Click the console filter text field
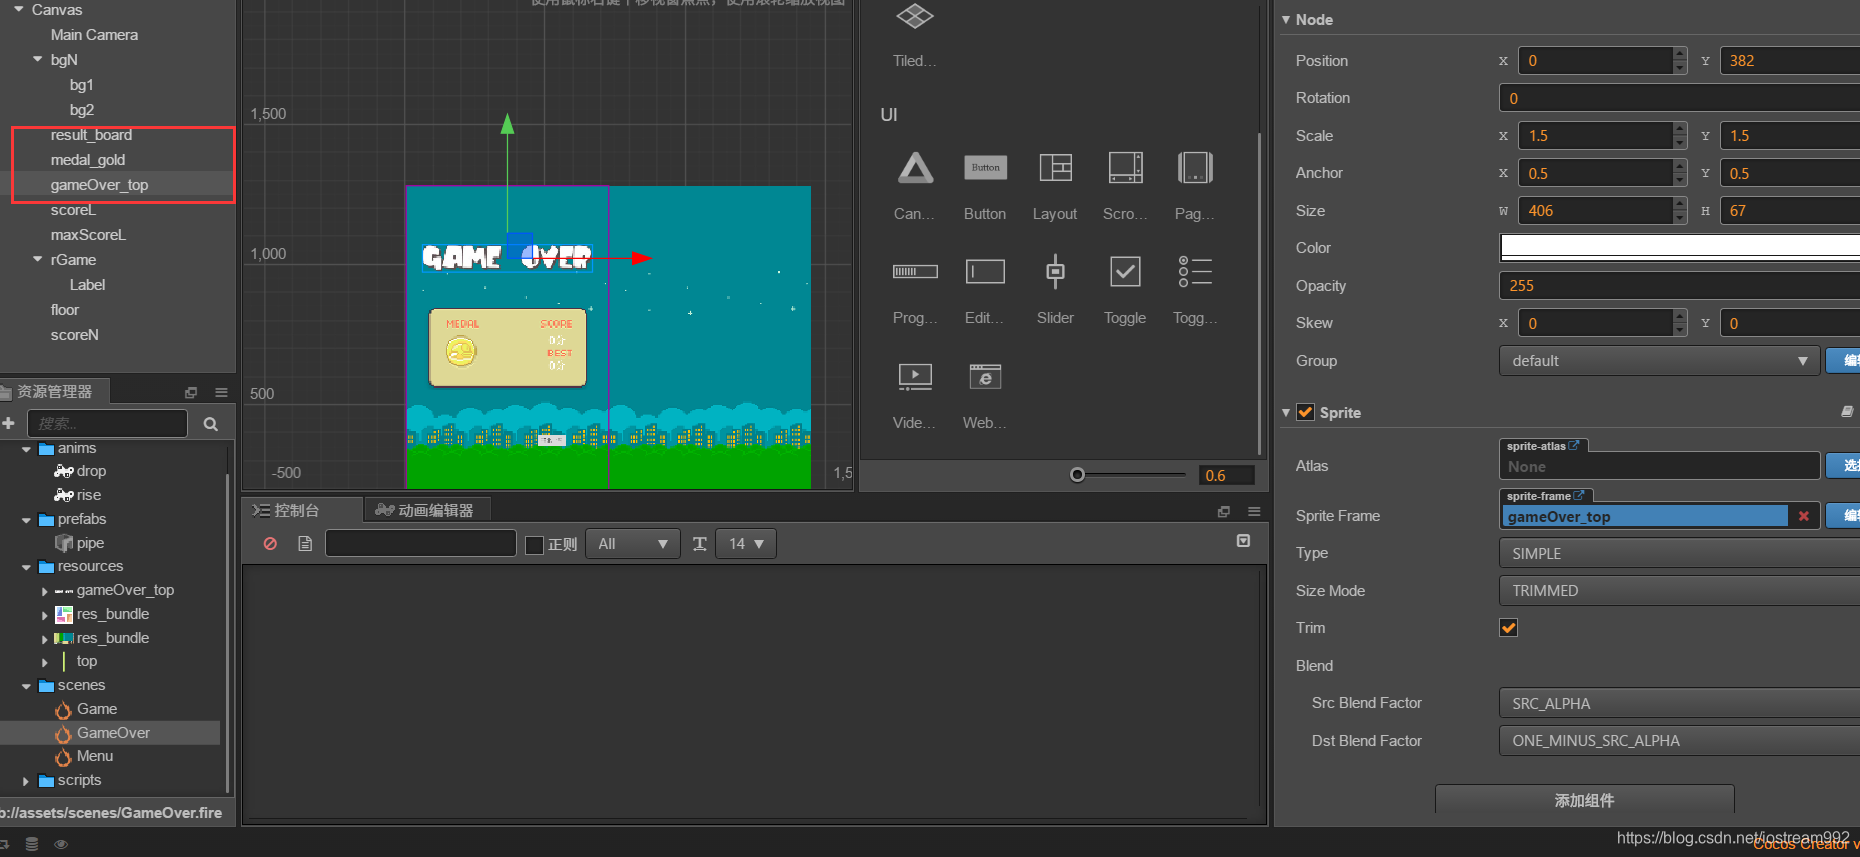This screenshot has width=1860, height=857. (x=421, y=543)
